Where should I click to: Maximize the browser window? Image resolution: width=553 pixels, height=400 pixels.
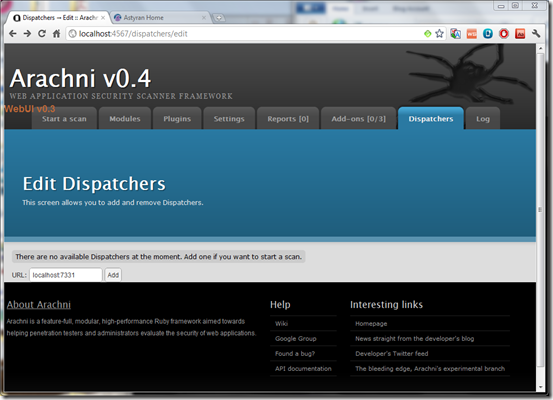coord(515,6)
